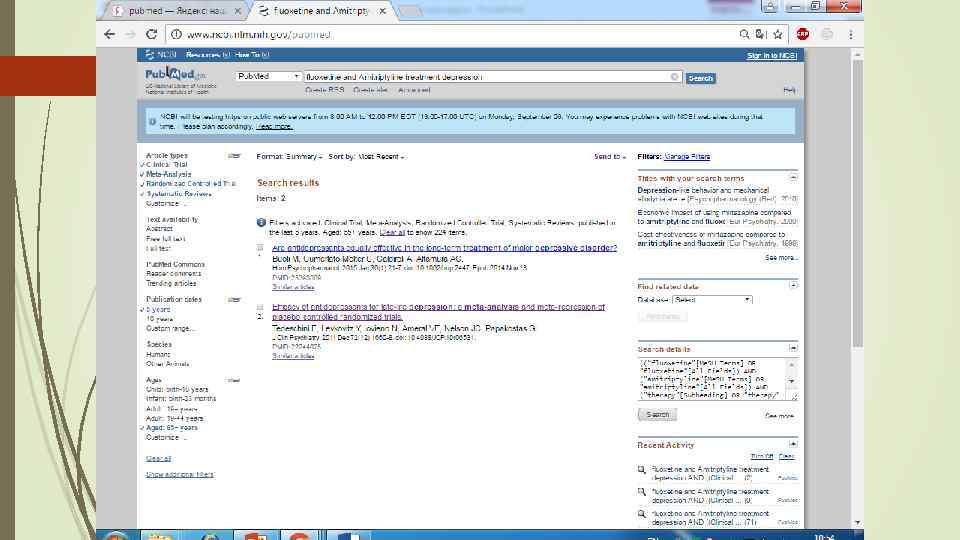The height and width of the screenshot is (540, 960).
Task: Click the Search details box scroll down arrow
Action: tap(791, 381)
